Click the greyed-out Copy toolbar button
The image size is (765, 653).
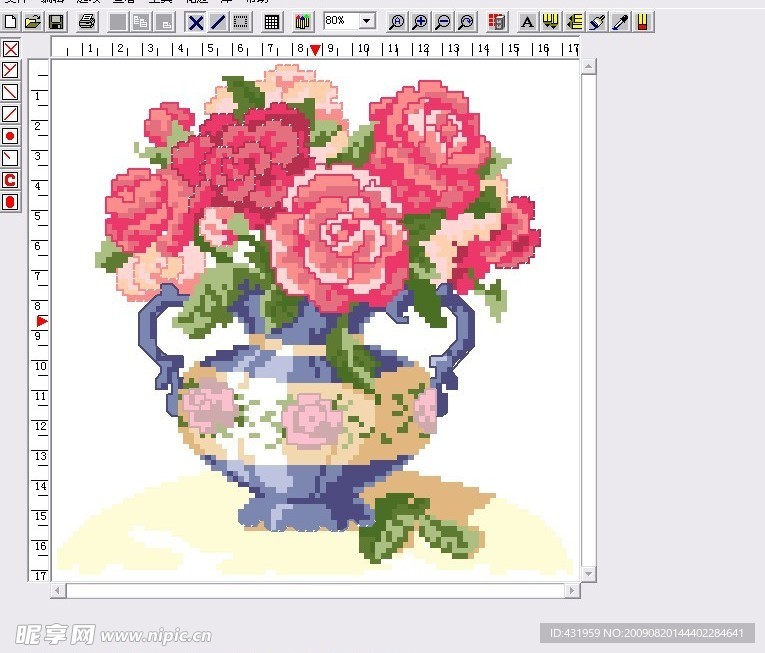pos(141,22)
